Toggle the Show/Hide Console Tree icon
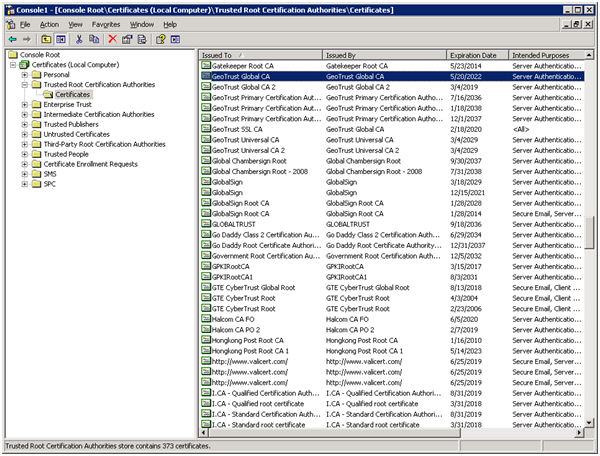600x456 pixels. coord(61,39)
